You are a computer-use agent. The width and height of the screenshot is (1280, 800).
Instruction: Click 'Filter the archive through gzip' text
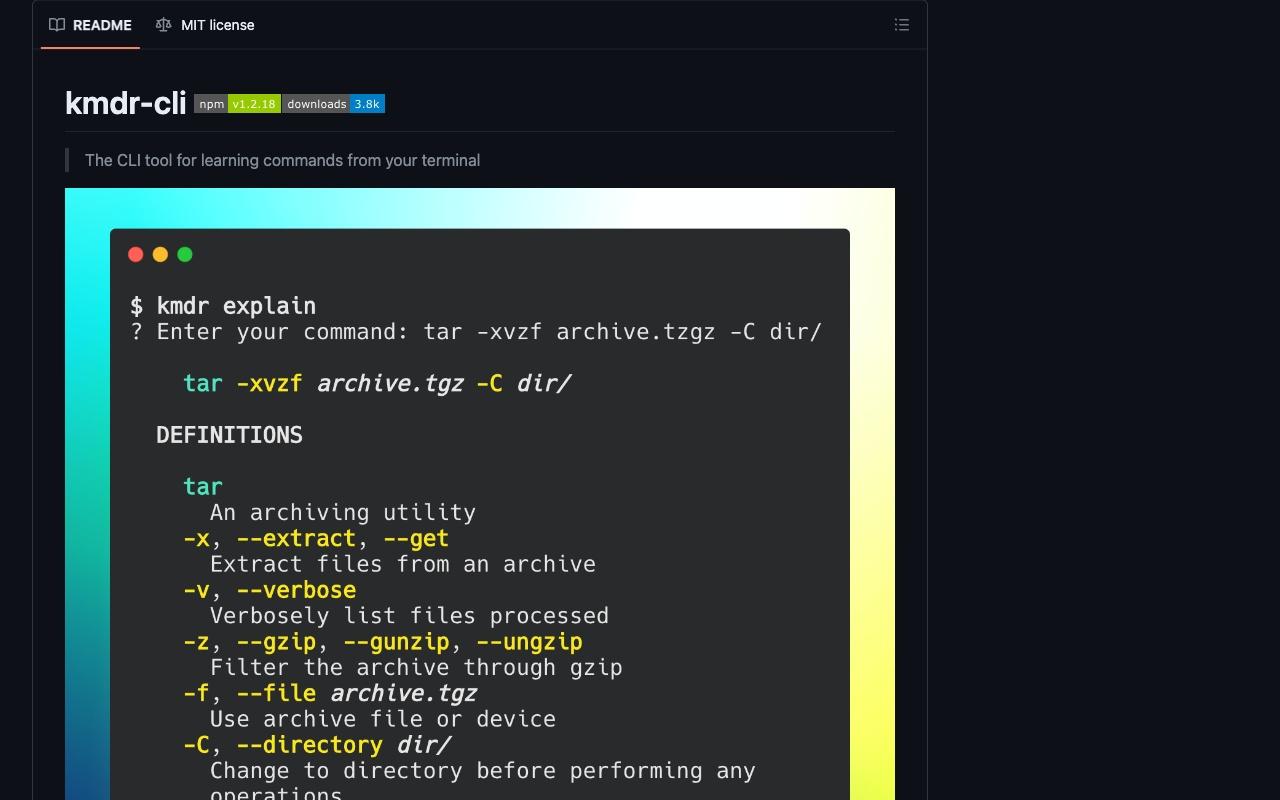pos(416,668)
